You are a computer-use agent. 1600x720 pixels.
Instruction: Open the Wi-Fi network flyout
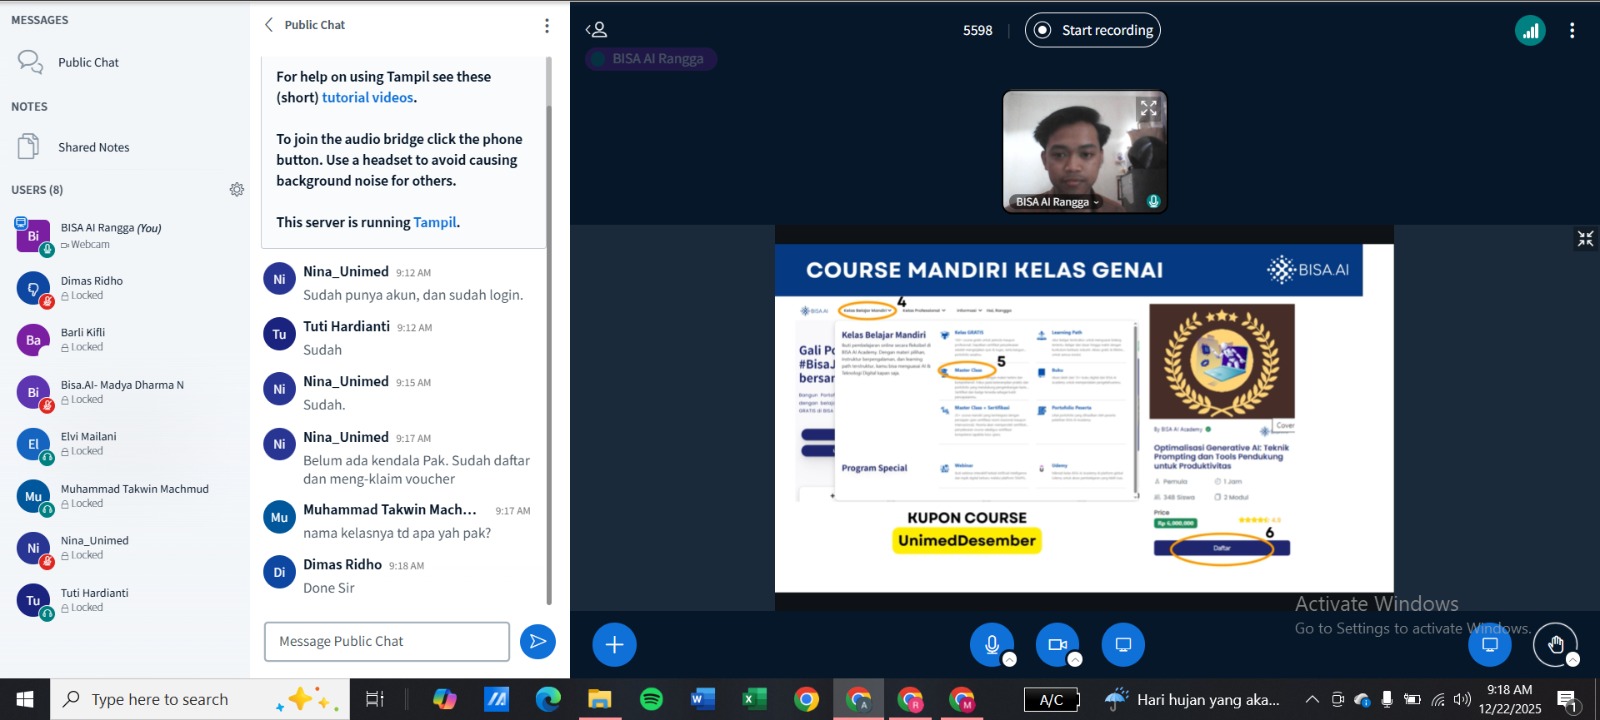[x=1438, y=699]
